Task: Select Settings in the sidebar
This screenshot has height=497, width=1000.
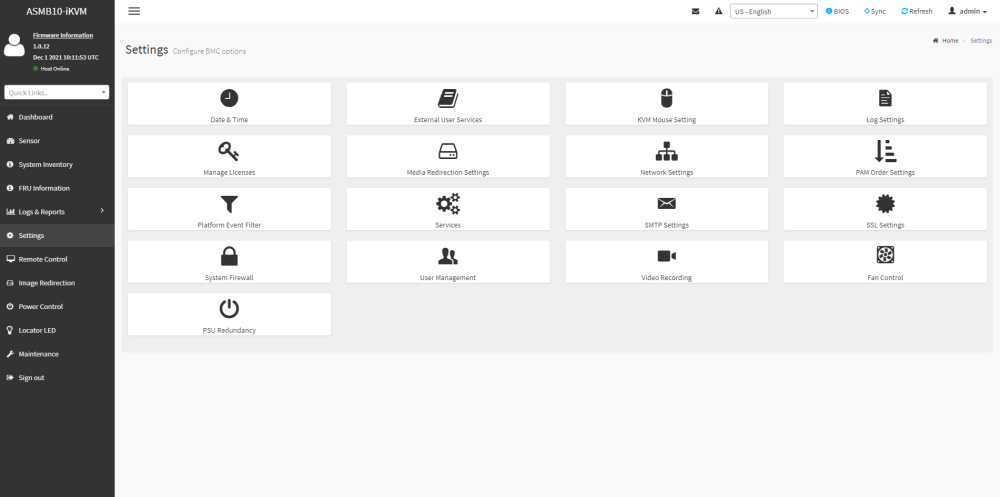Action: pyautogui.click(x=57, y=235)
